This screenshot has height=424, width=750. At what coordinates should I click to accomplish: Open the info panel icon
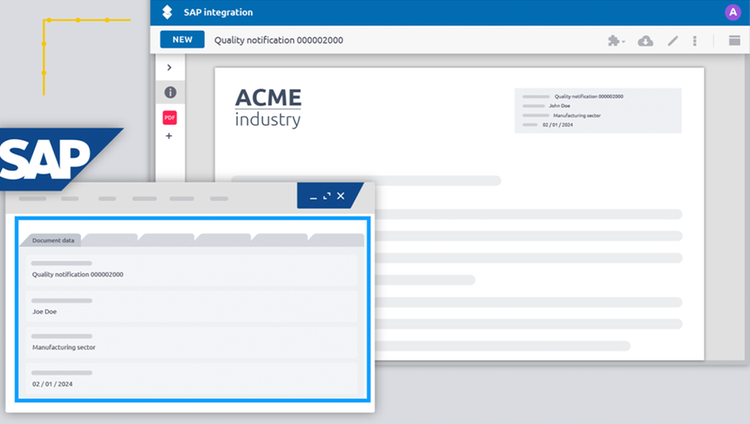(170, 92)
